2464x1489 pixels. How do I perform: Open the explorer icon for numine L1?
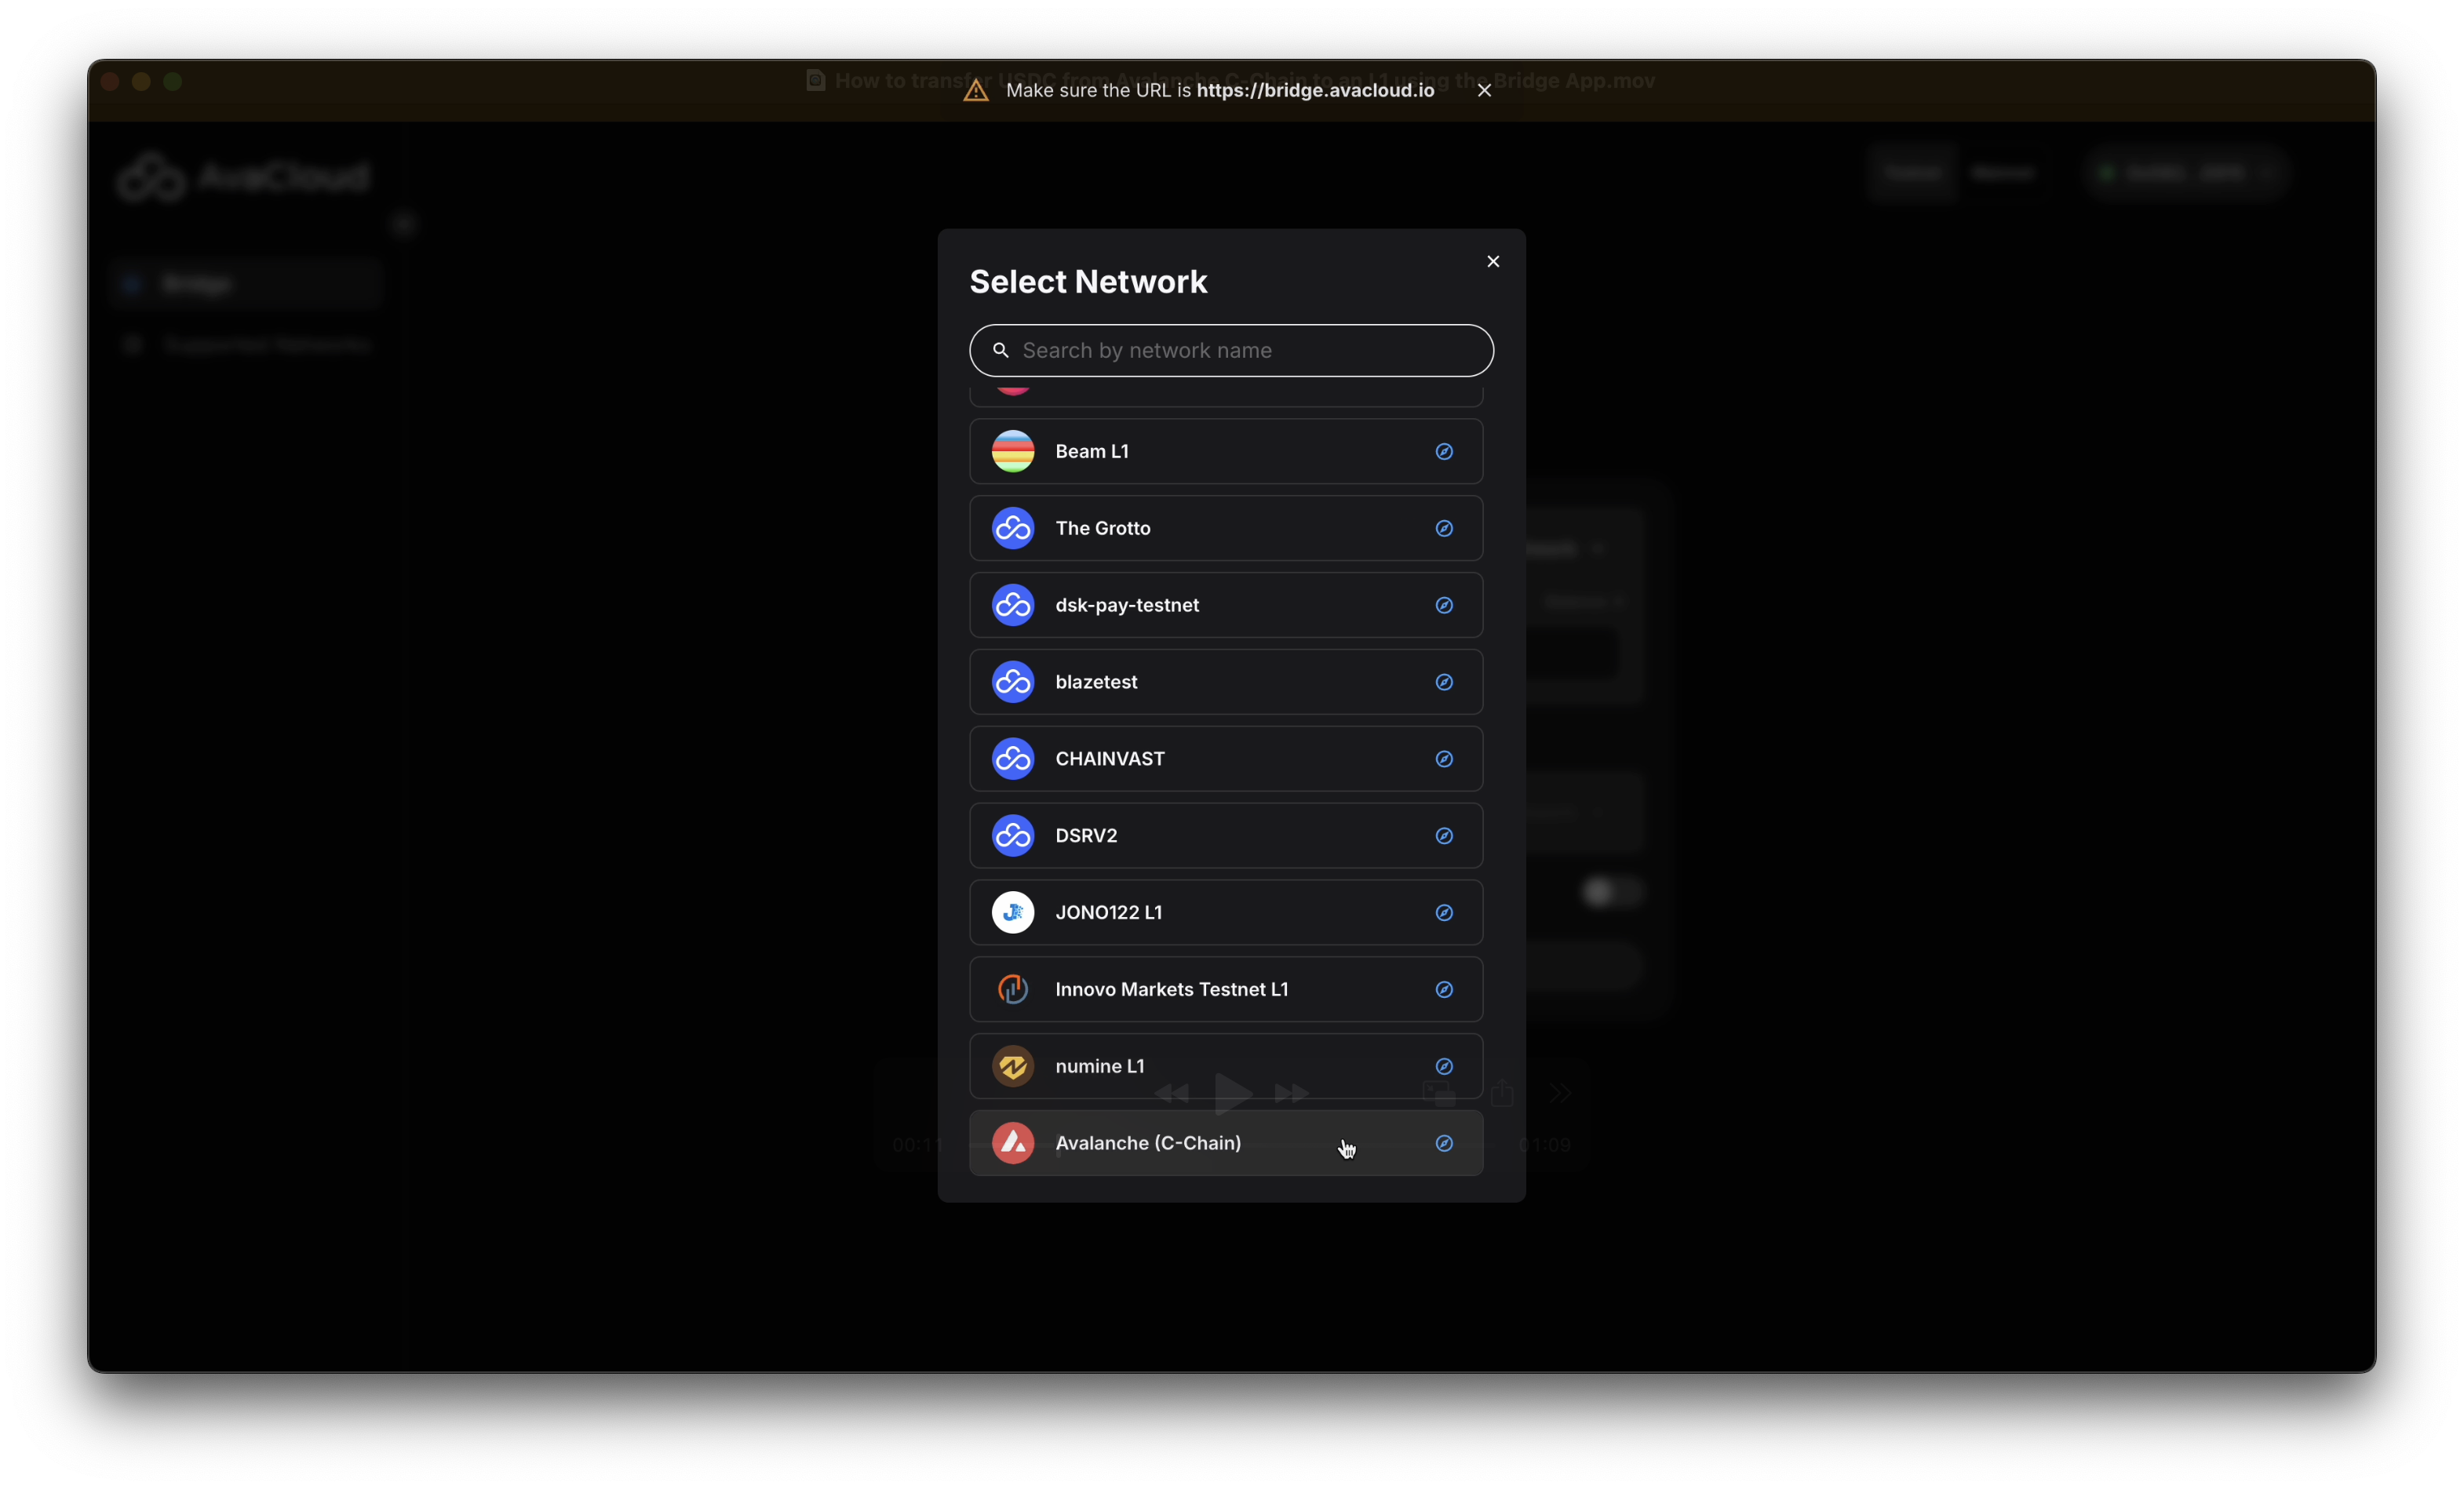1443,1066
